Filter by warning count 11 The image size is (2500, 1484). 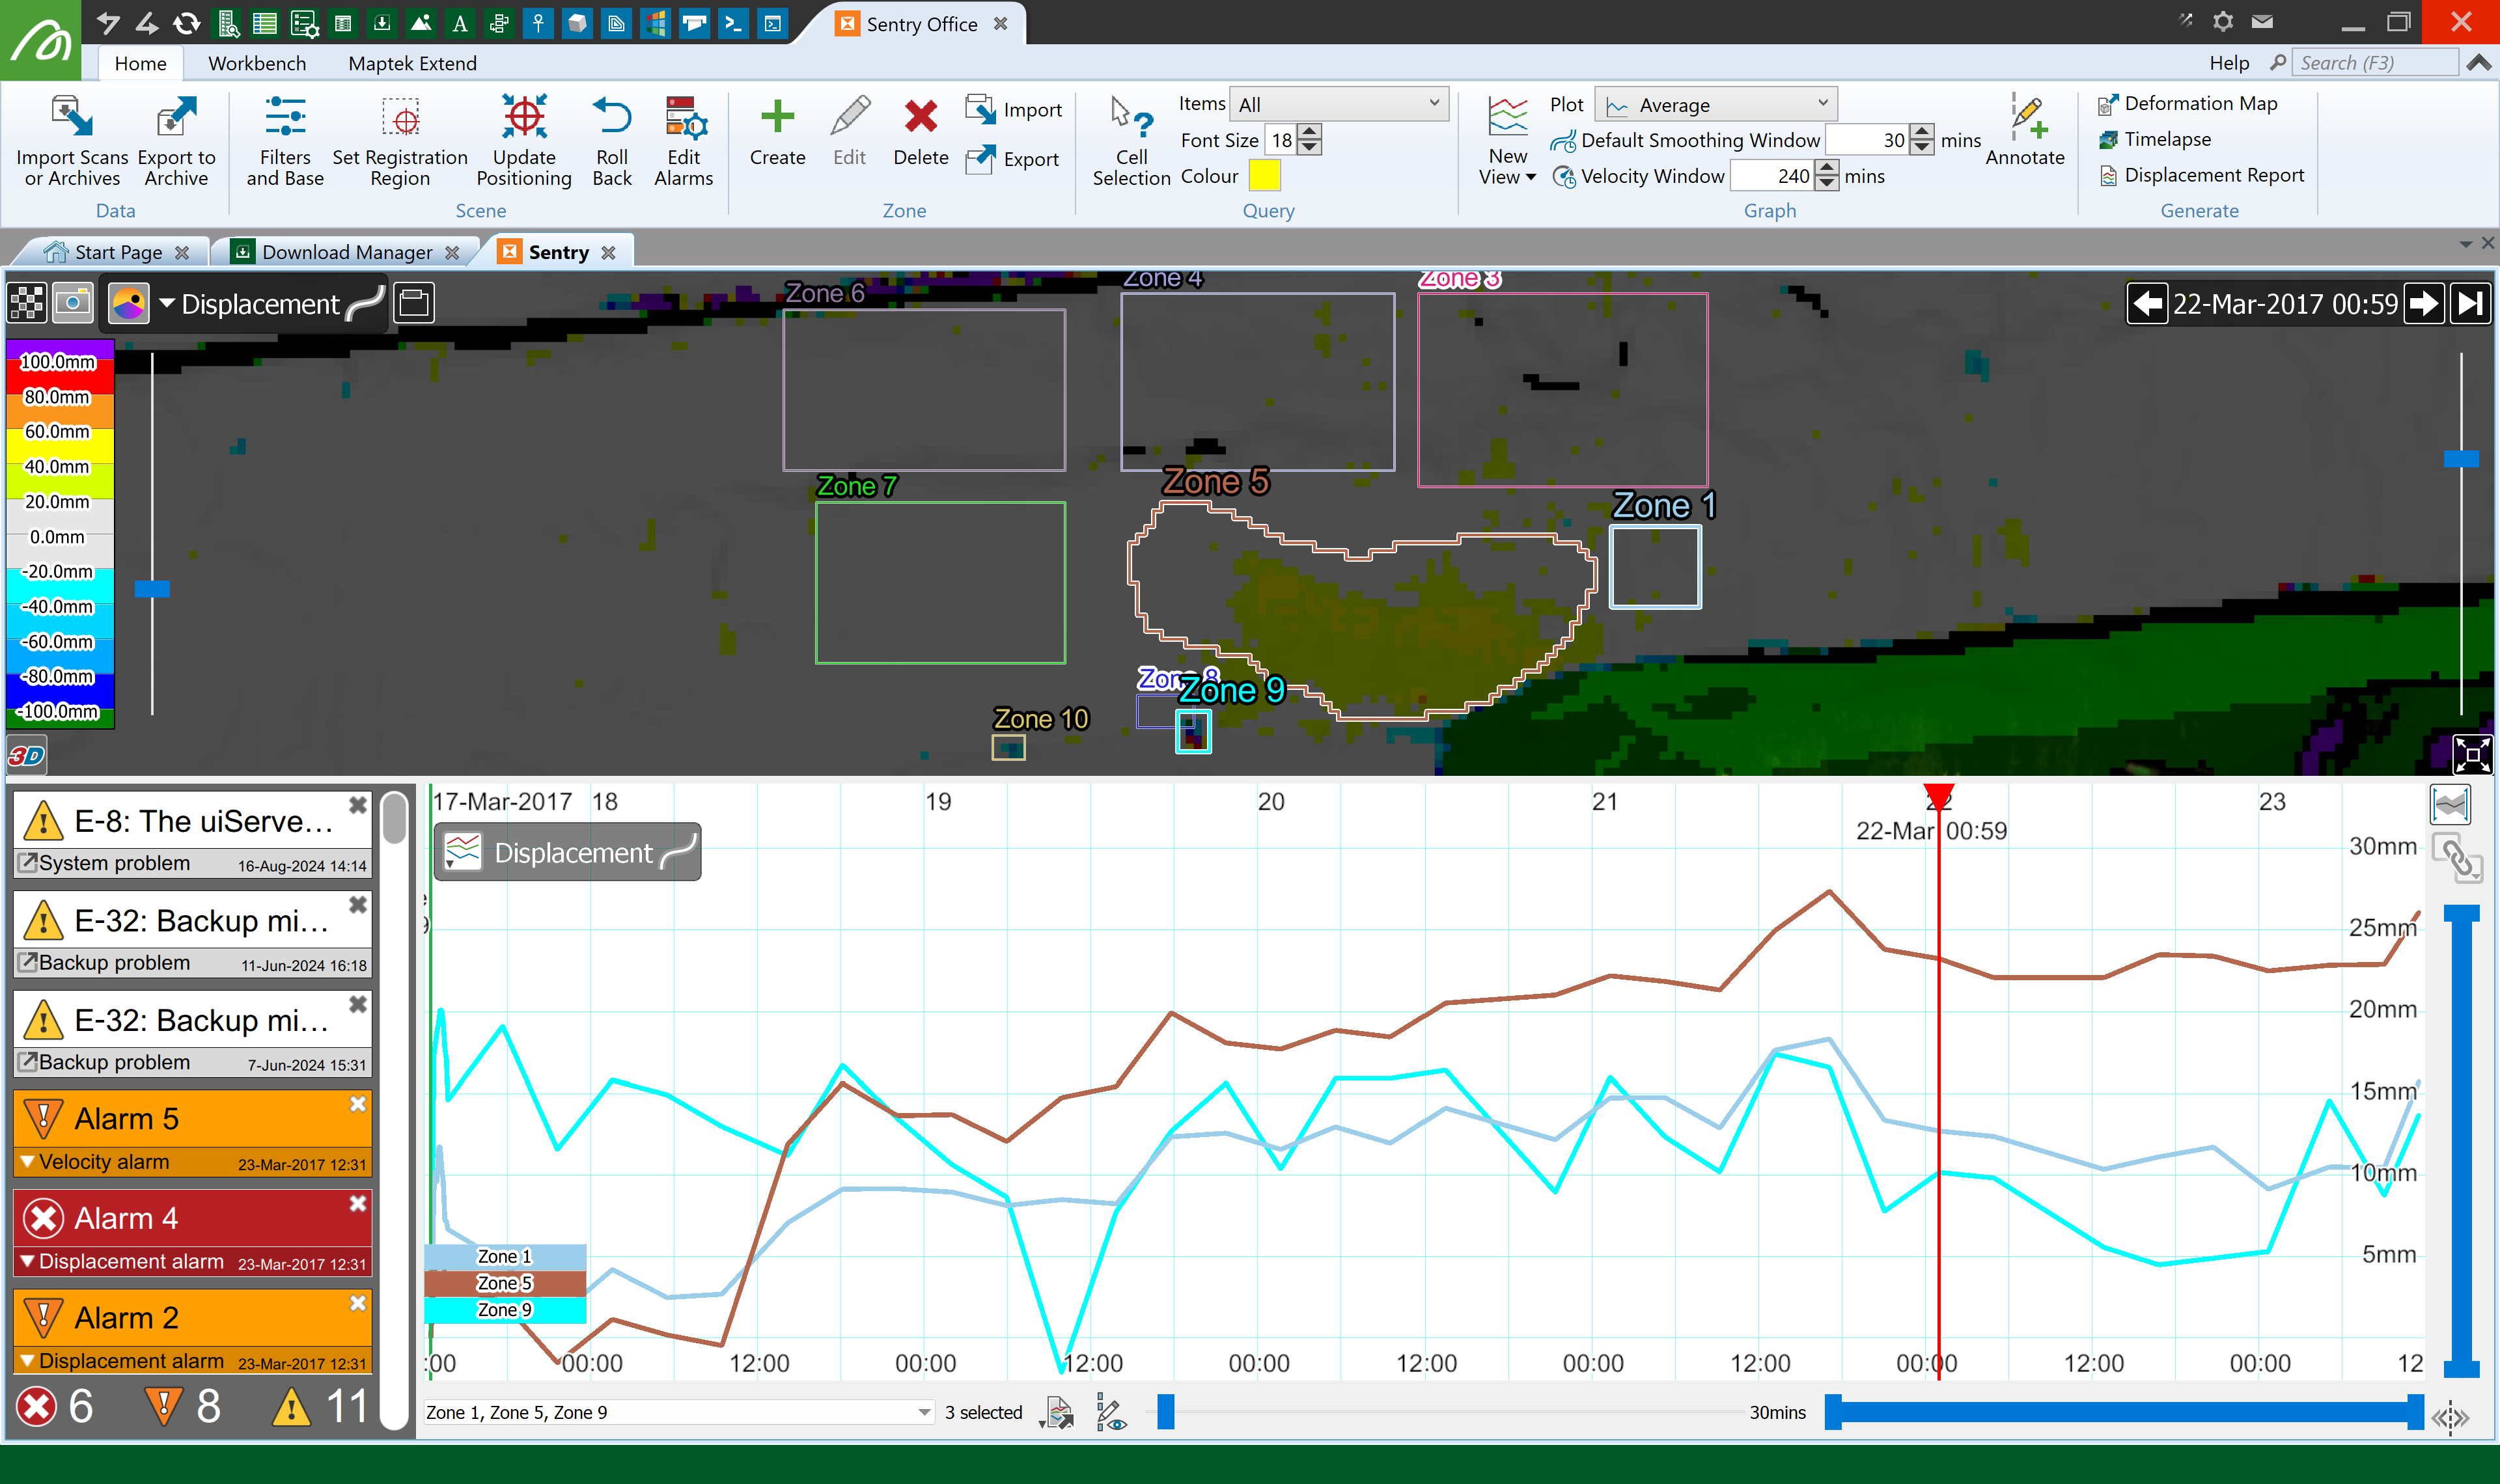pos(321,1406)
